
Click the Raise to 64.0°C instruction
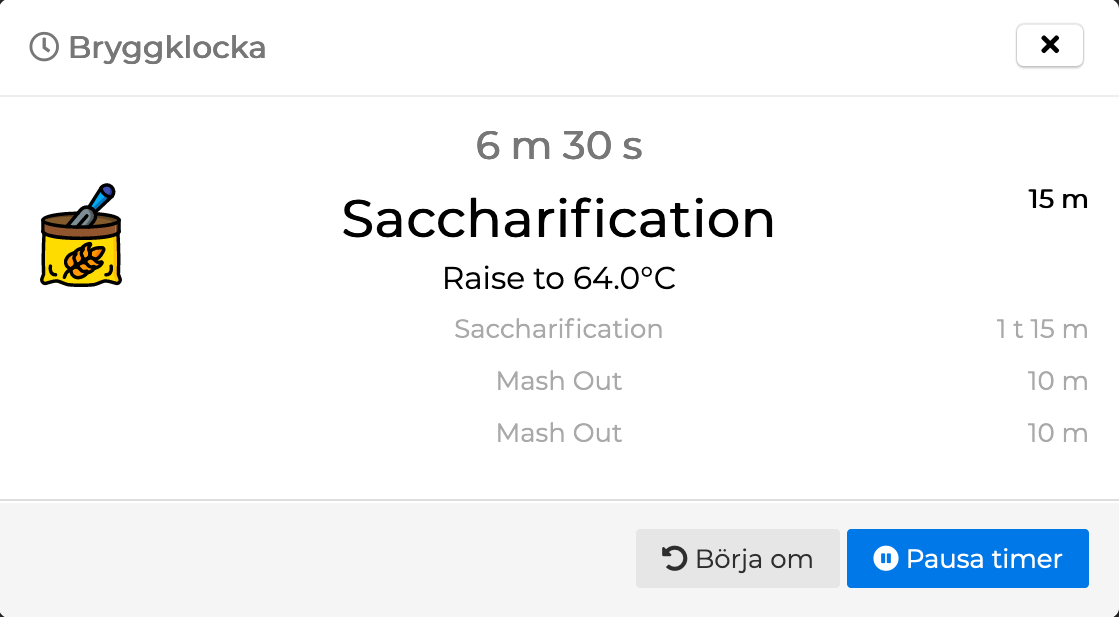pos(559,278)
